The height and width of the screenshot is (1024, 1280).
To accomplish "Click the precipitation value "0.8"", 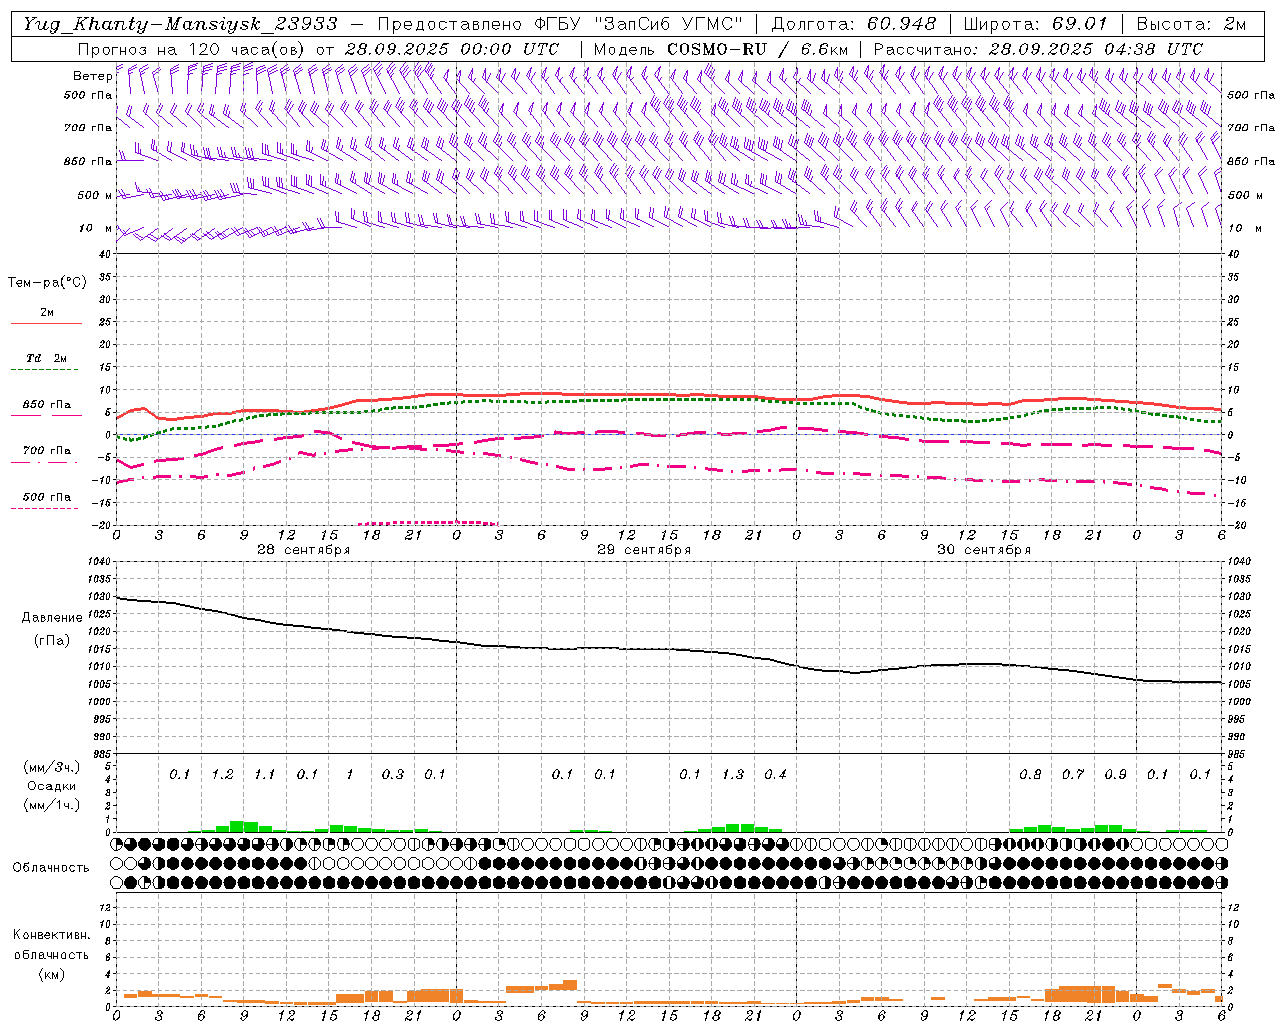I will click(x=1030, y=774).
